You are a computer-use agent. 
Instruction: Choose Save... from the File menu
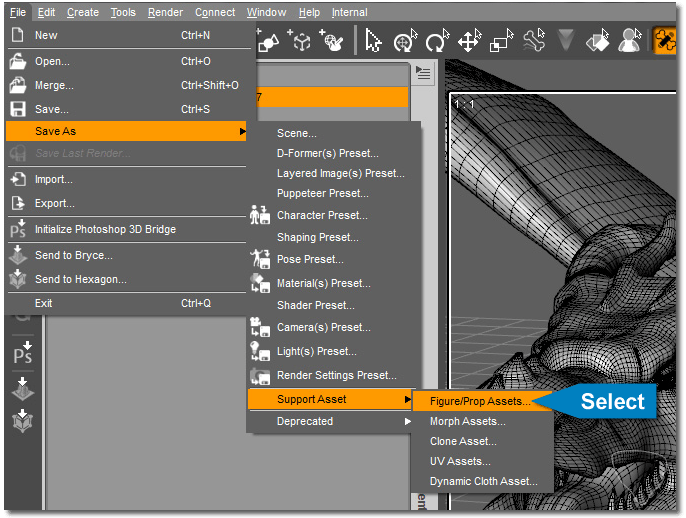pyautogui.click(x=126, y=109)
